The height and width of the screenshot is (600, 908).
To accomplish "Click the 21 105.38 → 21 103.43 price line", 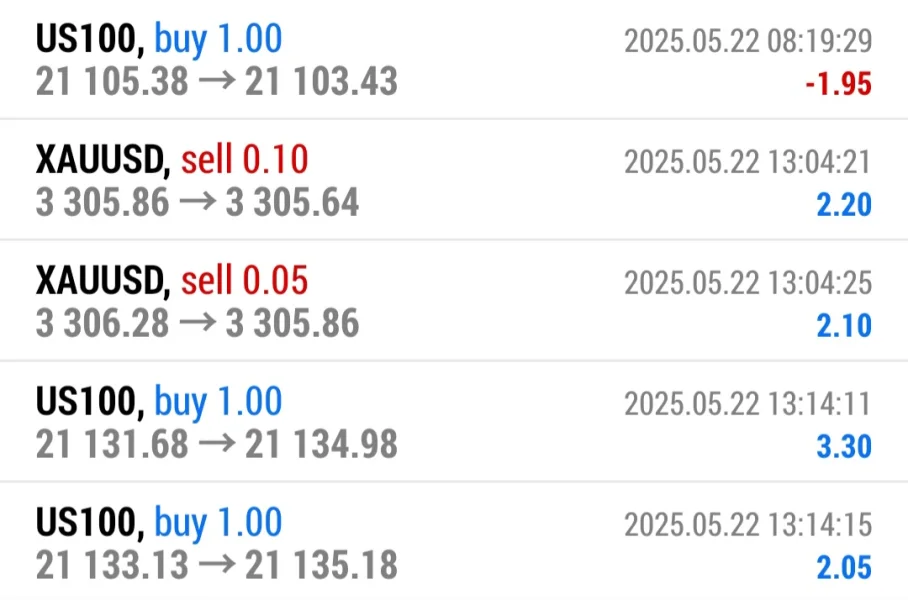I will click(x=216, y=82).
